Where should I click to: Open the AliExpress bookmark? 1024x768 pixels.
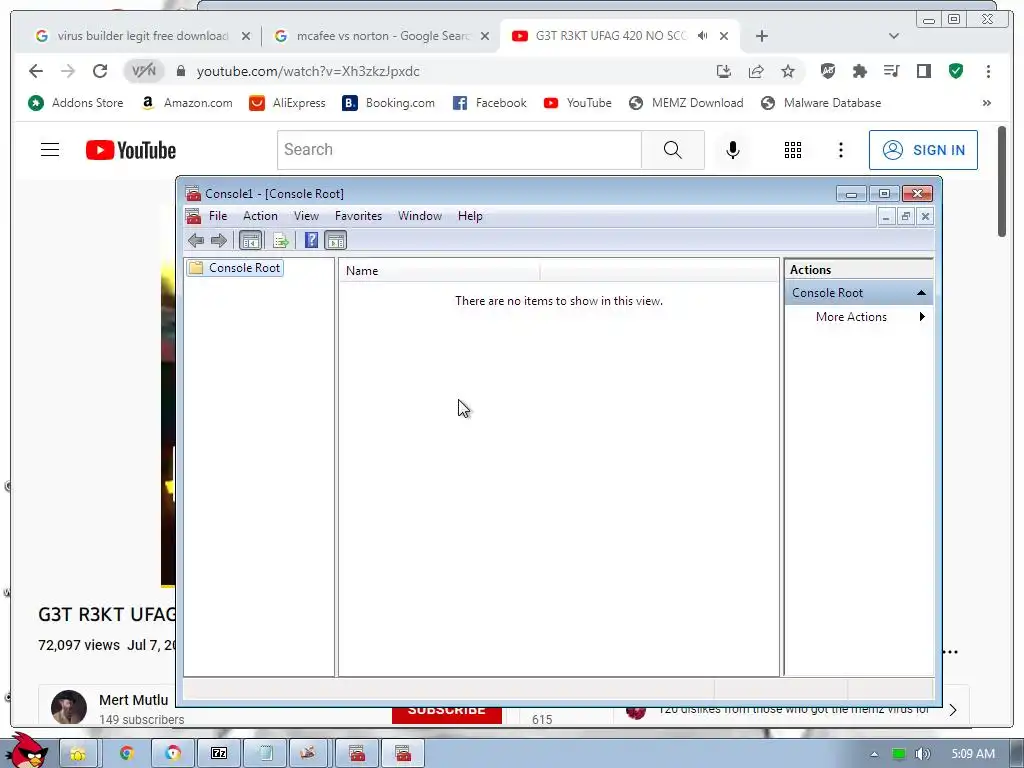(x=287, y=103)
